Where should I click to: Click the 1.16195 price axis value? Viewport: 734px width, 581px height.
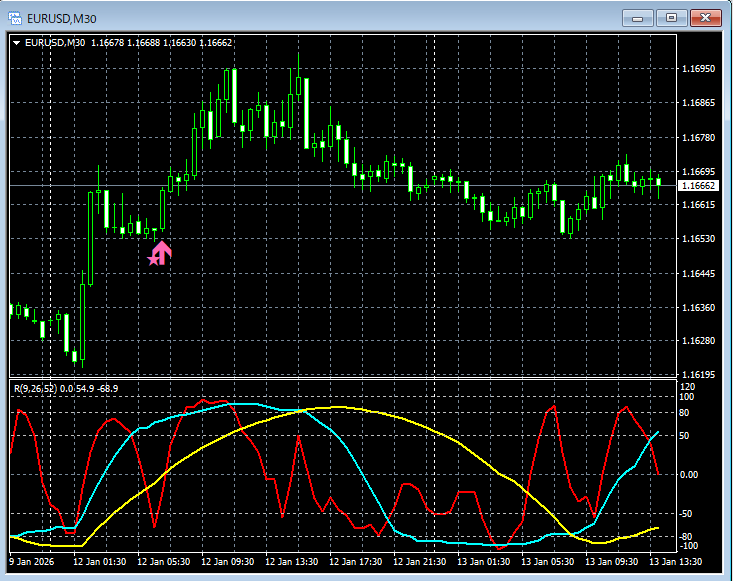click(x=698, y=375)
